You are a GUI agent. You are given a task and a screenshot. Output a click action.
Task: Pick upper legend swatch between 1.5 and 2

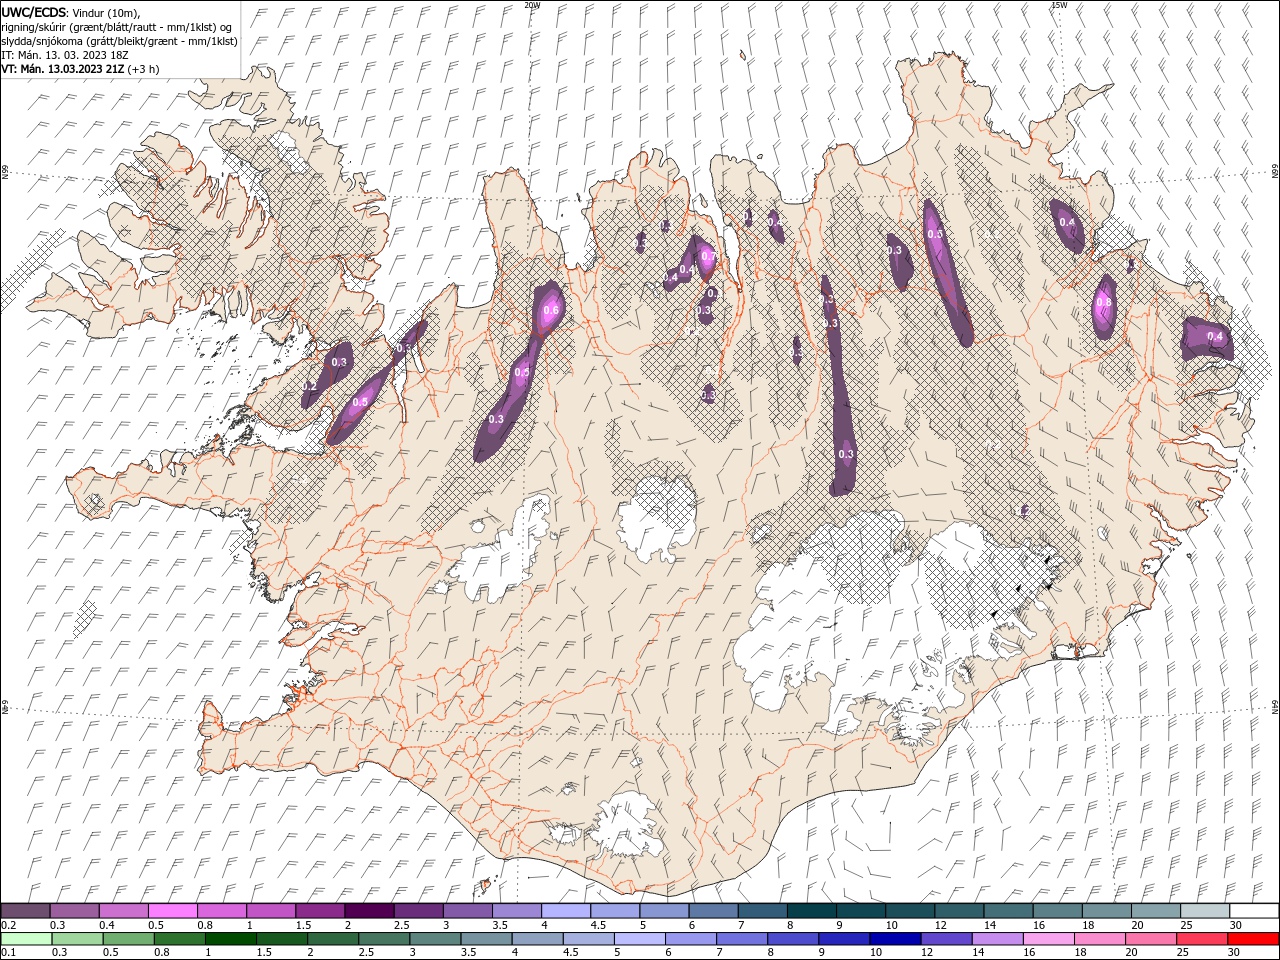pyautogui.click(x=321, y=911)
